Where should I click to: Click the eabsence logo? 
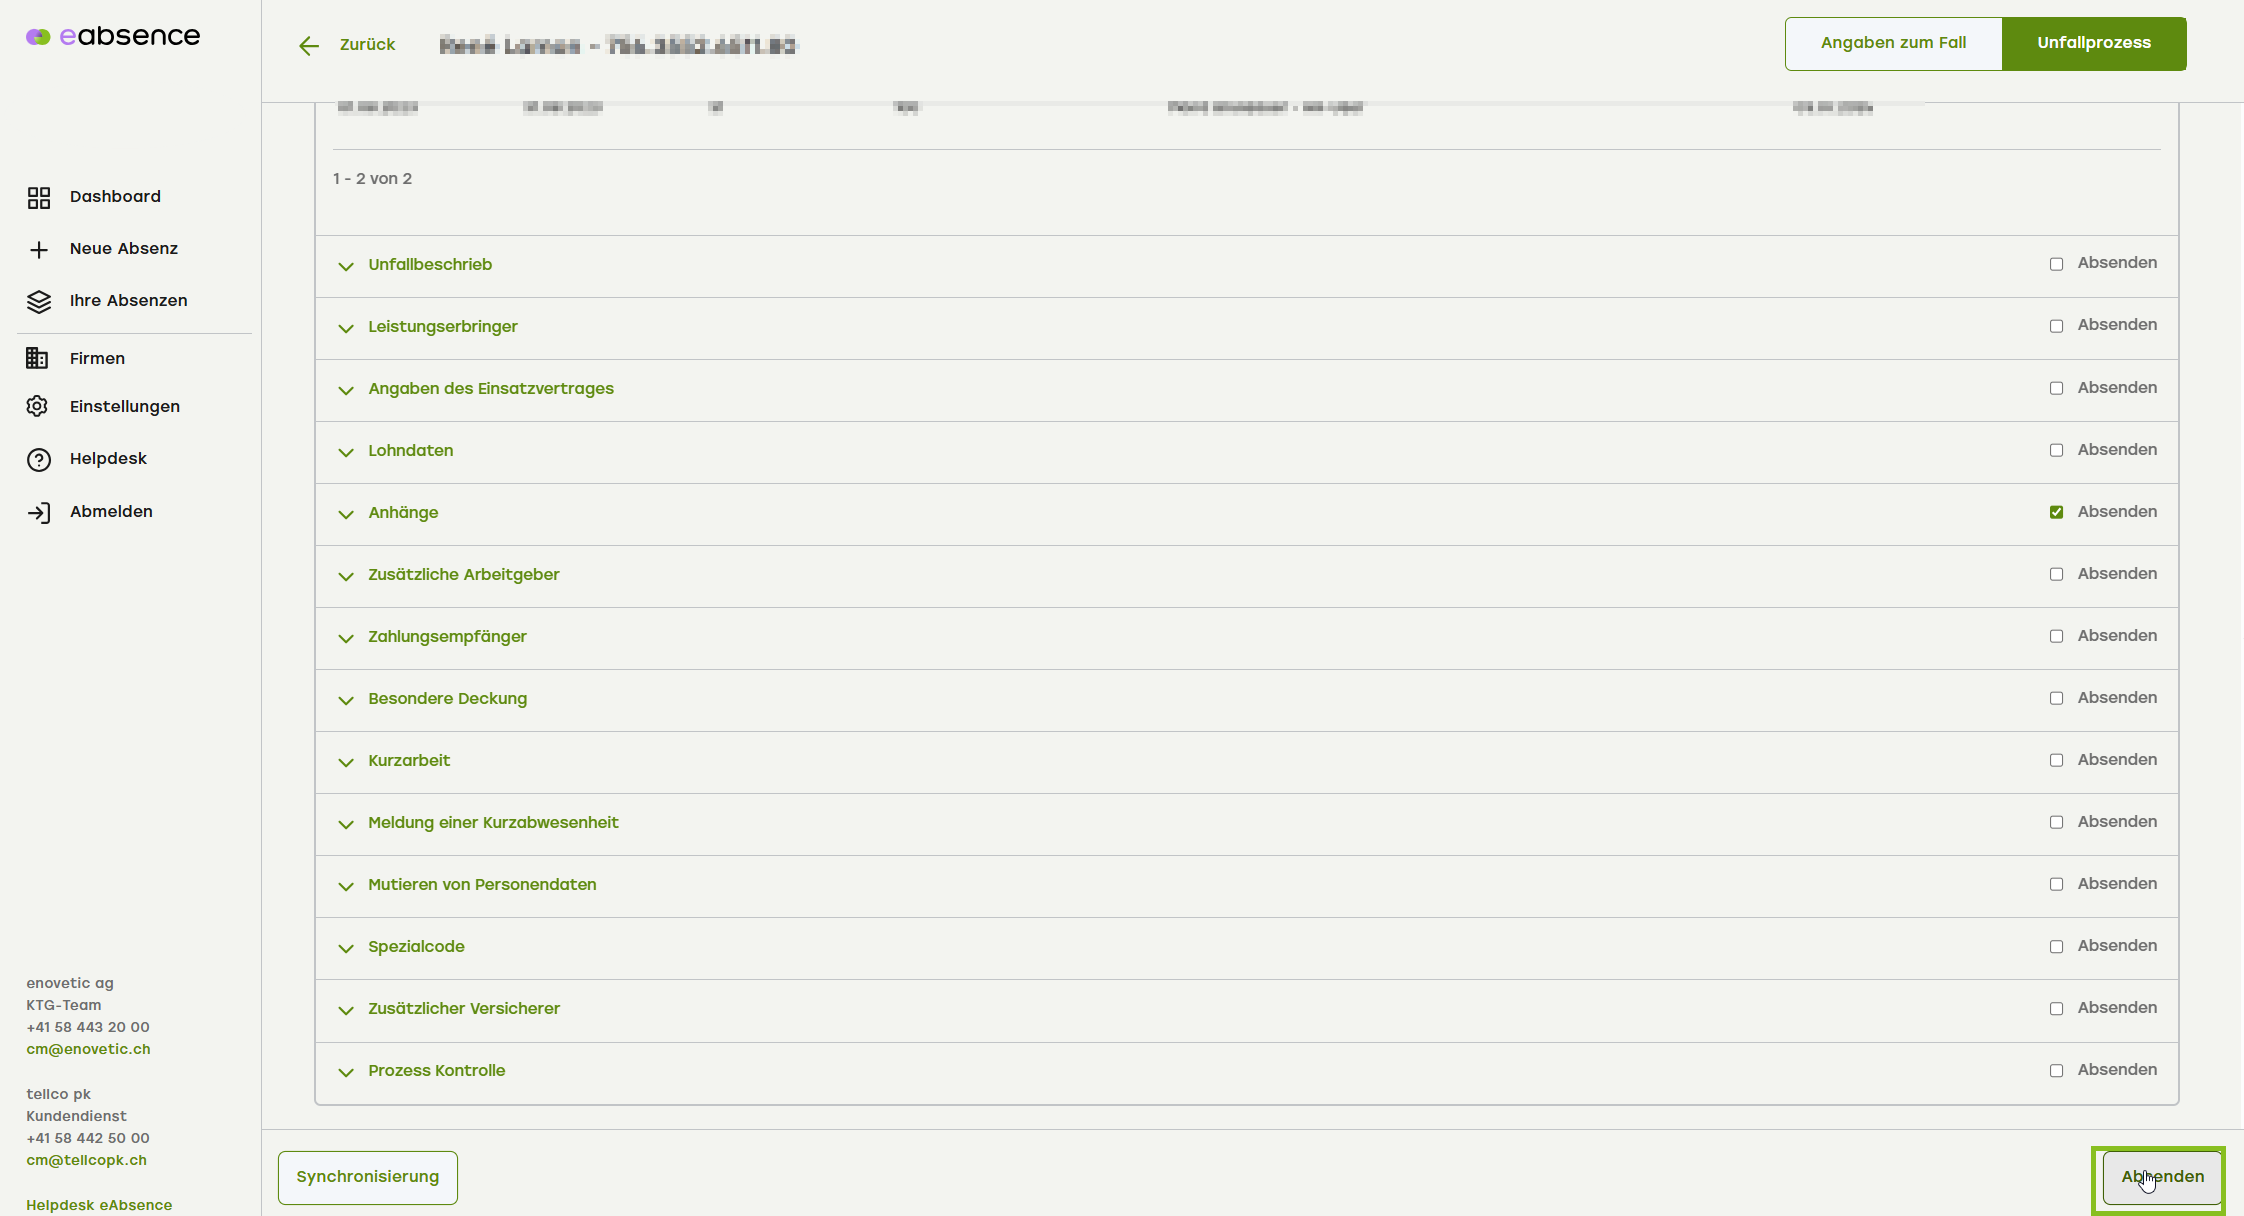113,37
